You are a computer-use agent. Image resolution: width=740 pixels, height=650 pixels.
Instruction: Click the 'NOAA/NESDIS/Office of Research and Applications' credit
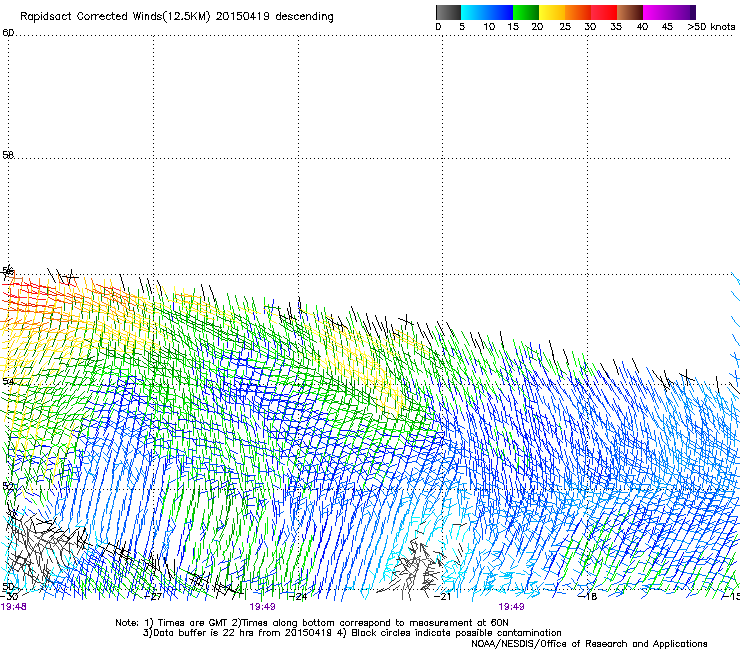point(589,644)
